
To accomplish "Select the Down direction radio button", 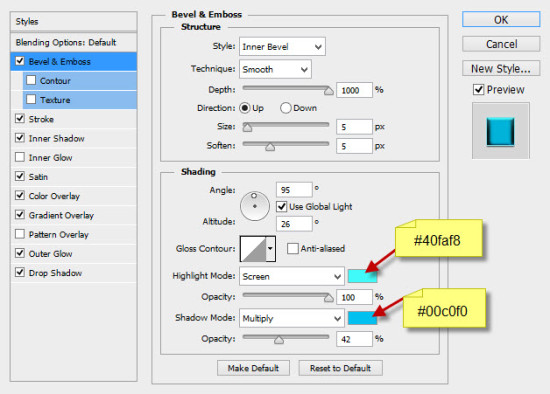I will click(x=286, y=108).
